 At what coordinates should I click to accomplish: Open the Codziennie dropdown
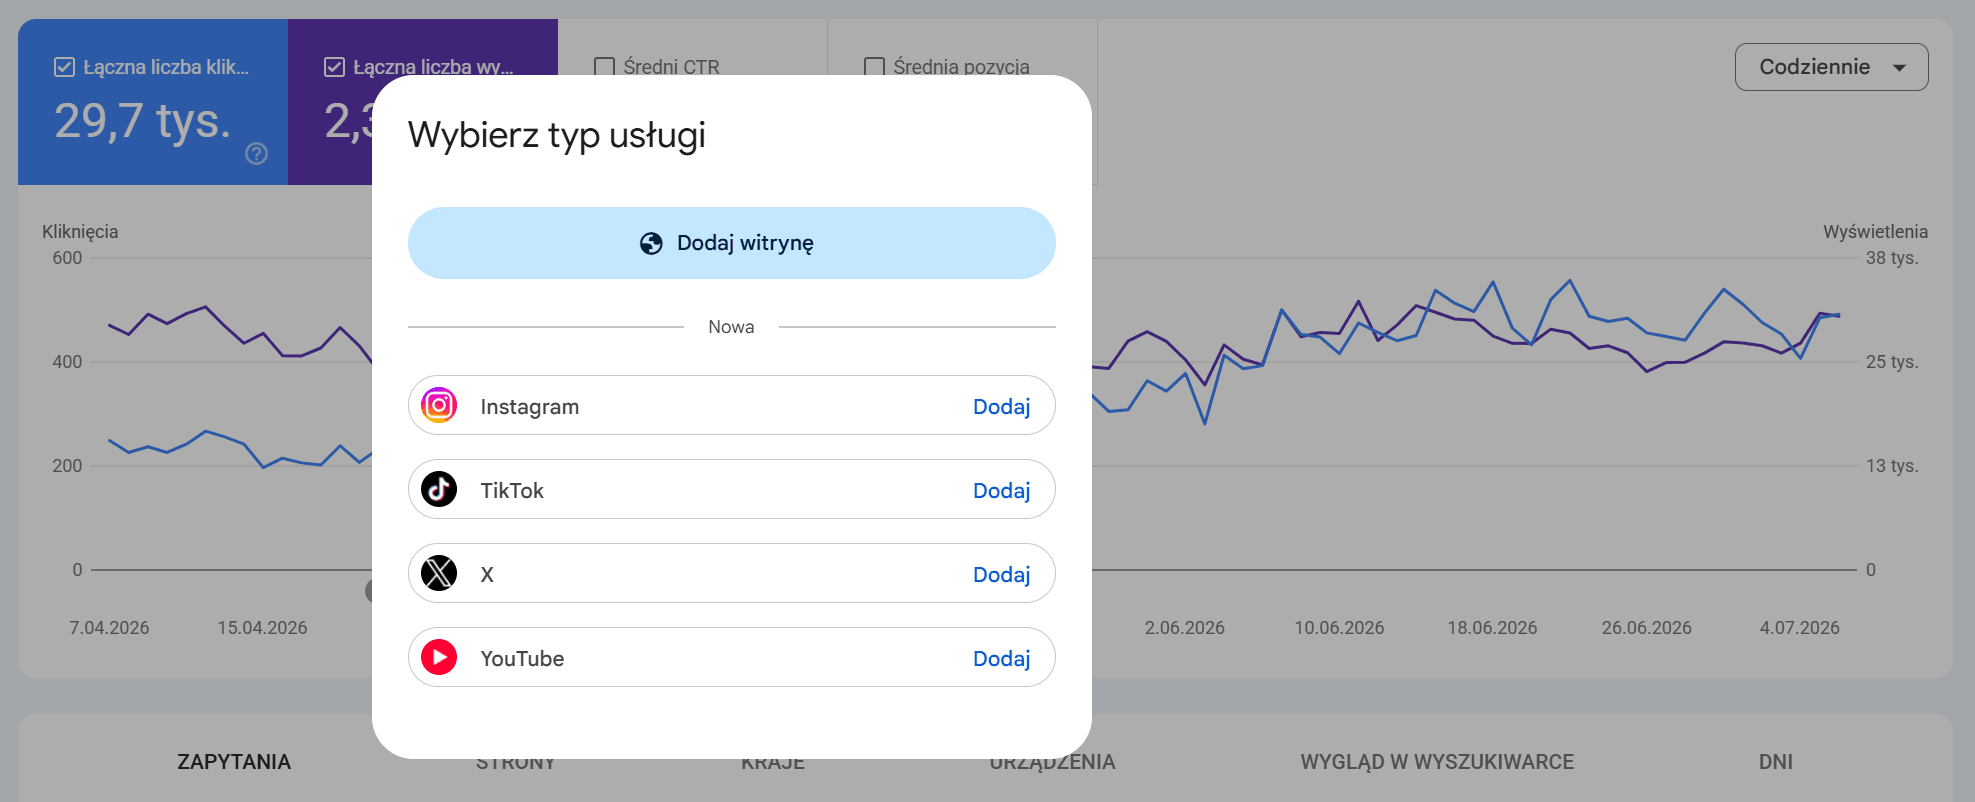1831,67
